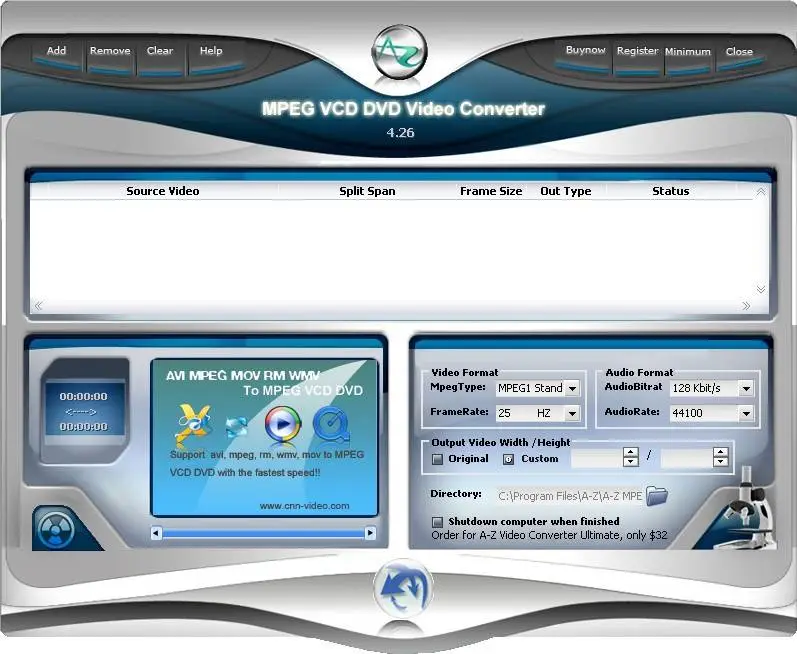Click the Status column header

tap(670, 191)
